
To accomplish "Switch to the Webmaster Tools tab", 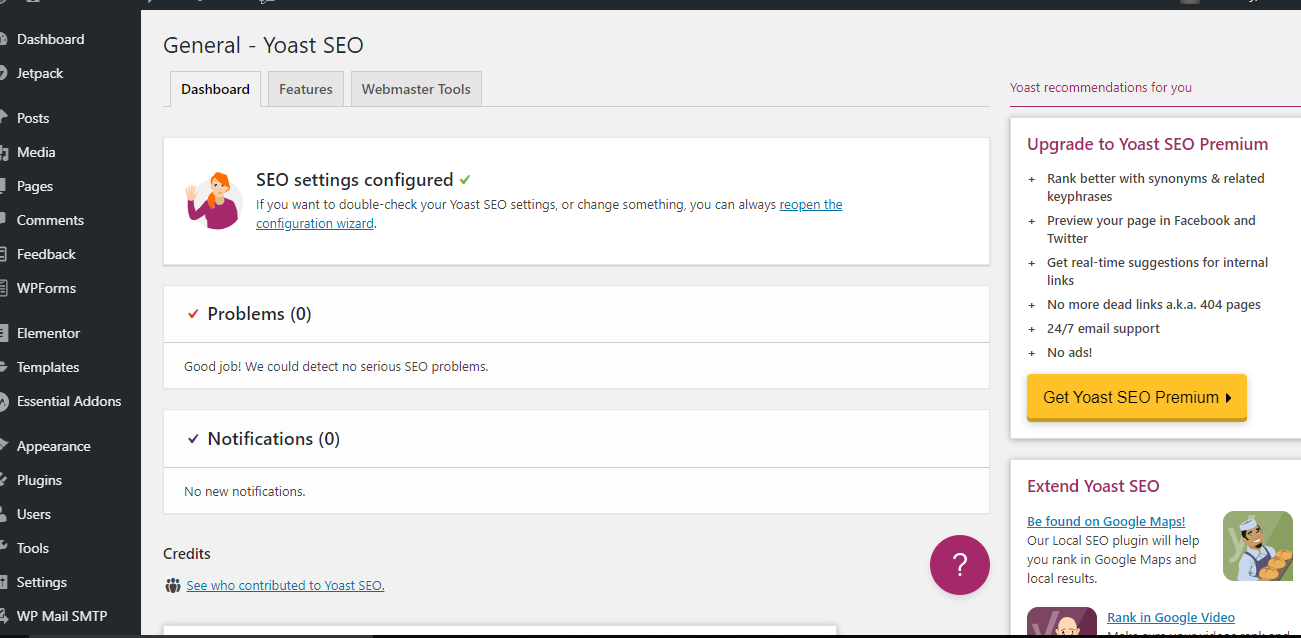I will [x=416, y=89].
